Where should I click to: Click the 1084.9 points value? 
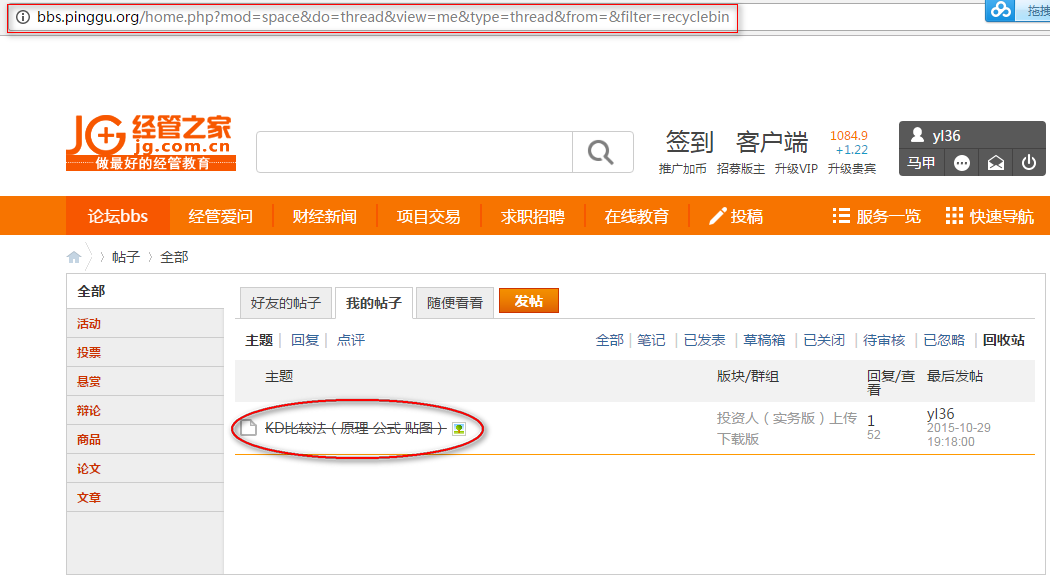[848, 136]
